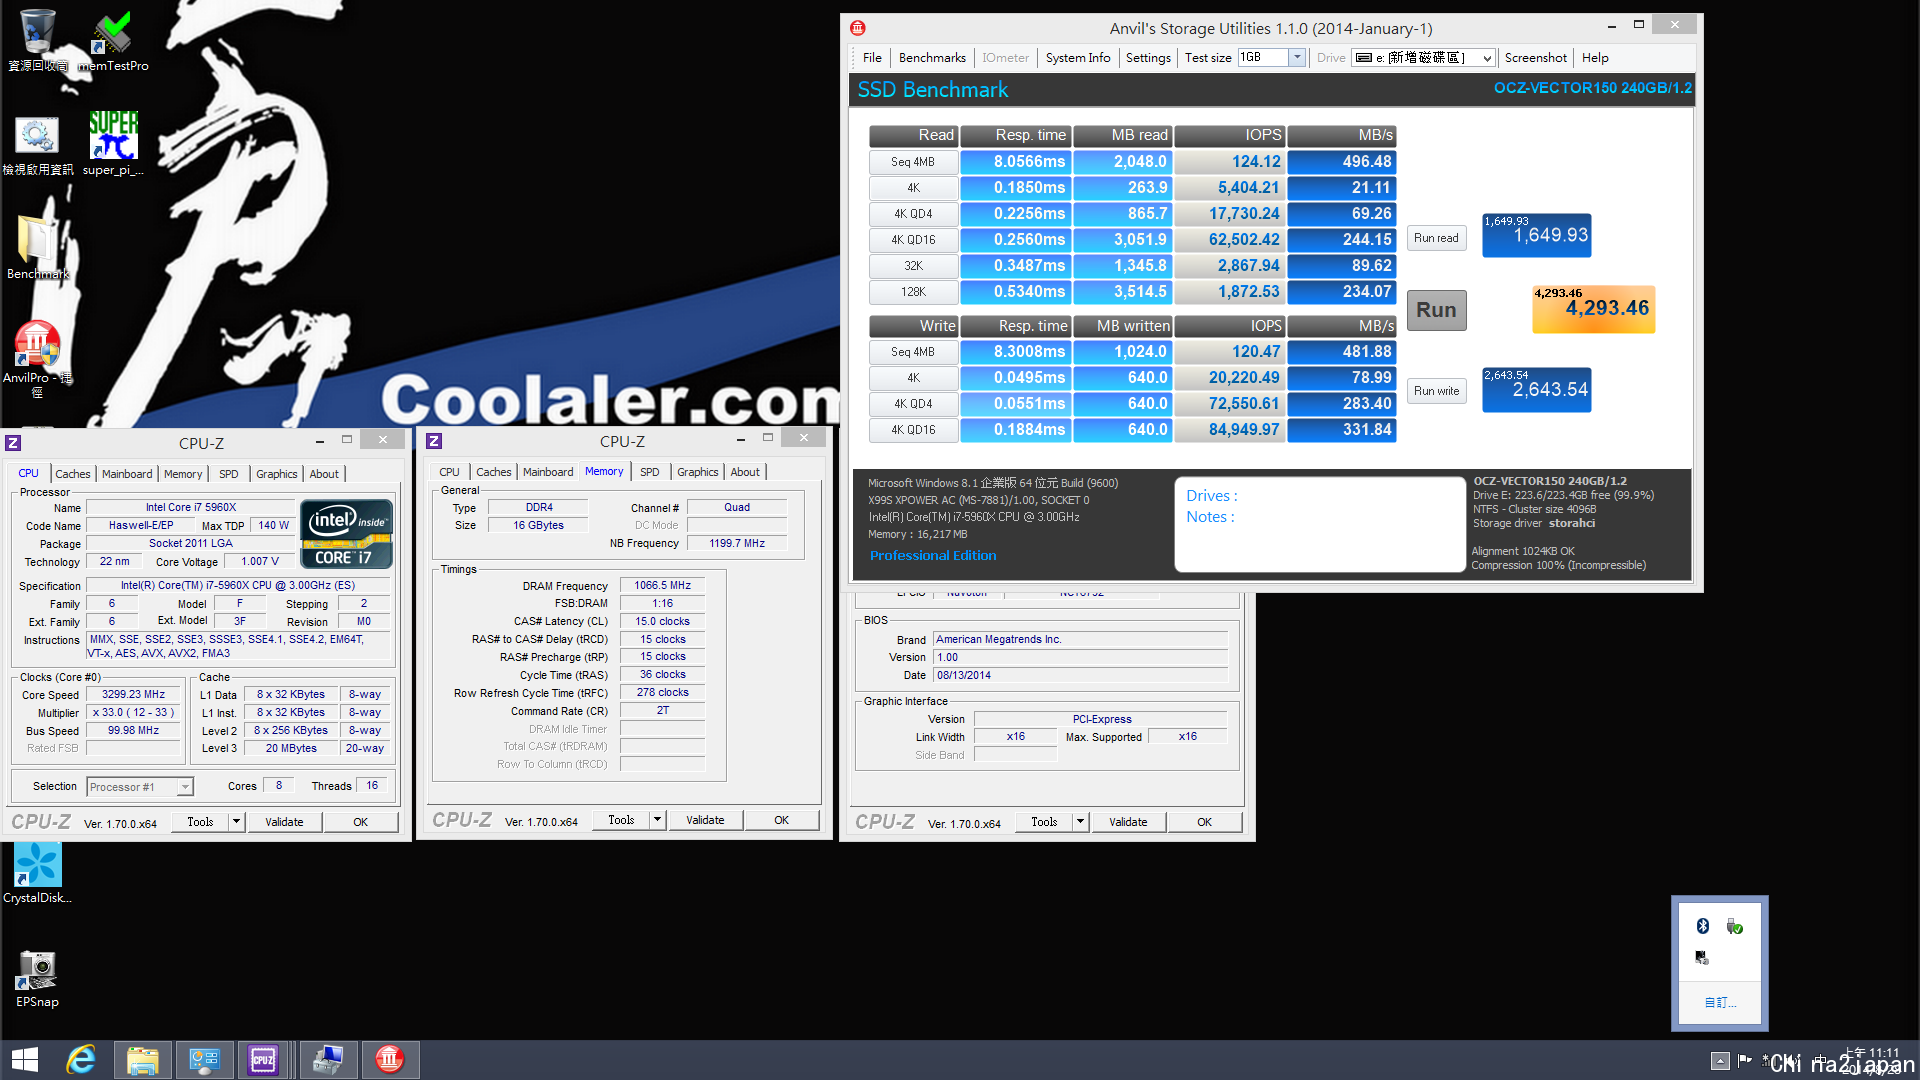Screen dimensions: 1920x1080
Task: Click the Seq 4MB read row label
Action: 913,161
